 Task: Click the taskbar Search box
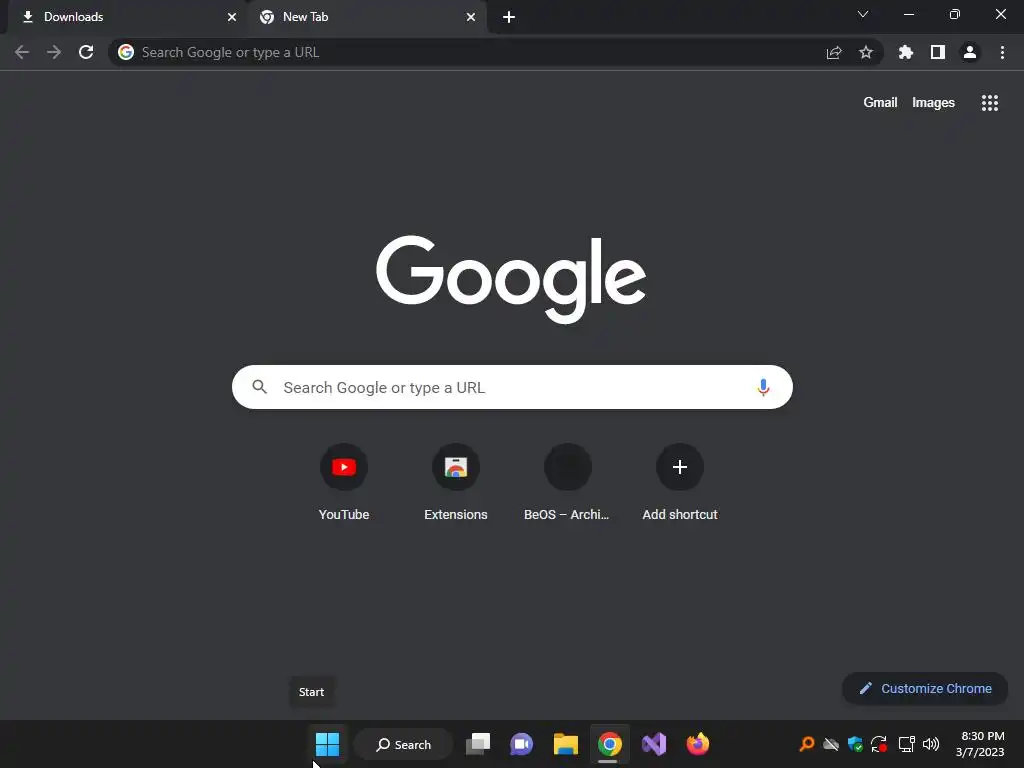[404, 744]
